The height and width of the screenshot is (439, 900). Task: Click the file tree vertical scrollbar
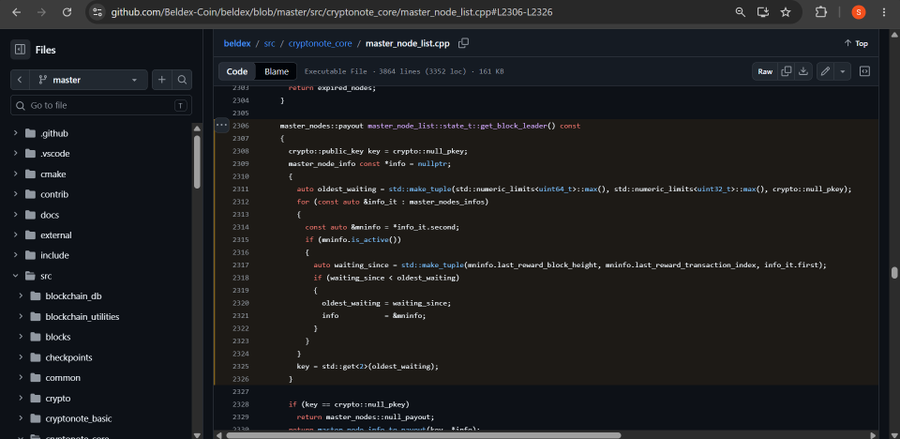[197, 163]
